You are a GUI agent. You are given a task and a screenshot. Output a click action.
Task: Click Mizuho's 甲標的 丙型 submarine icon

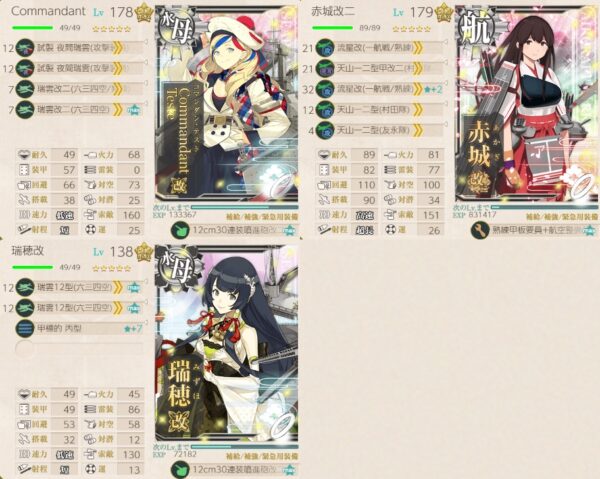click(25, 328)
